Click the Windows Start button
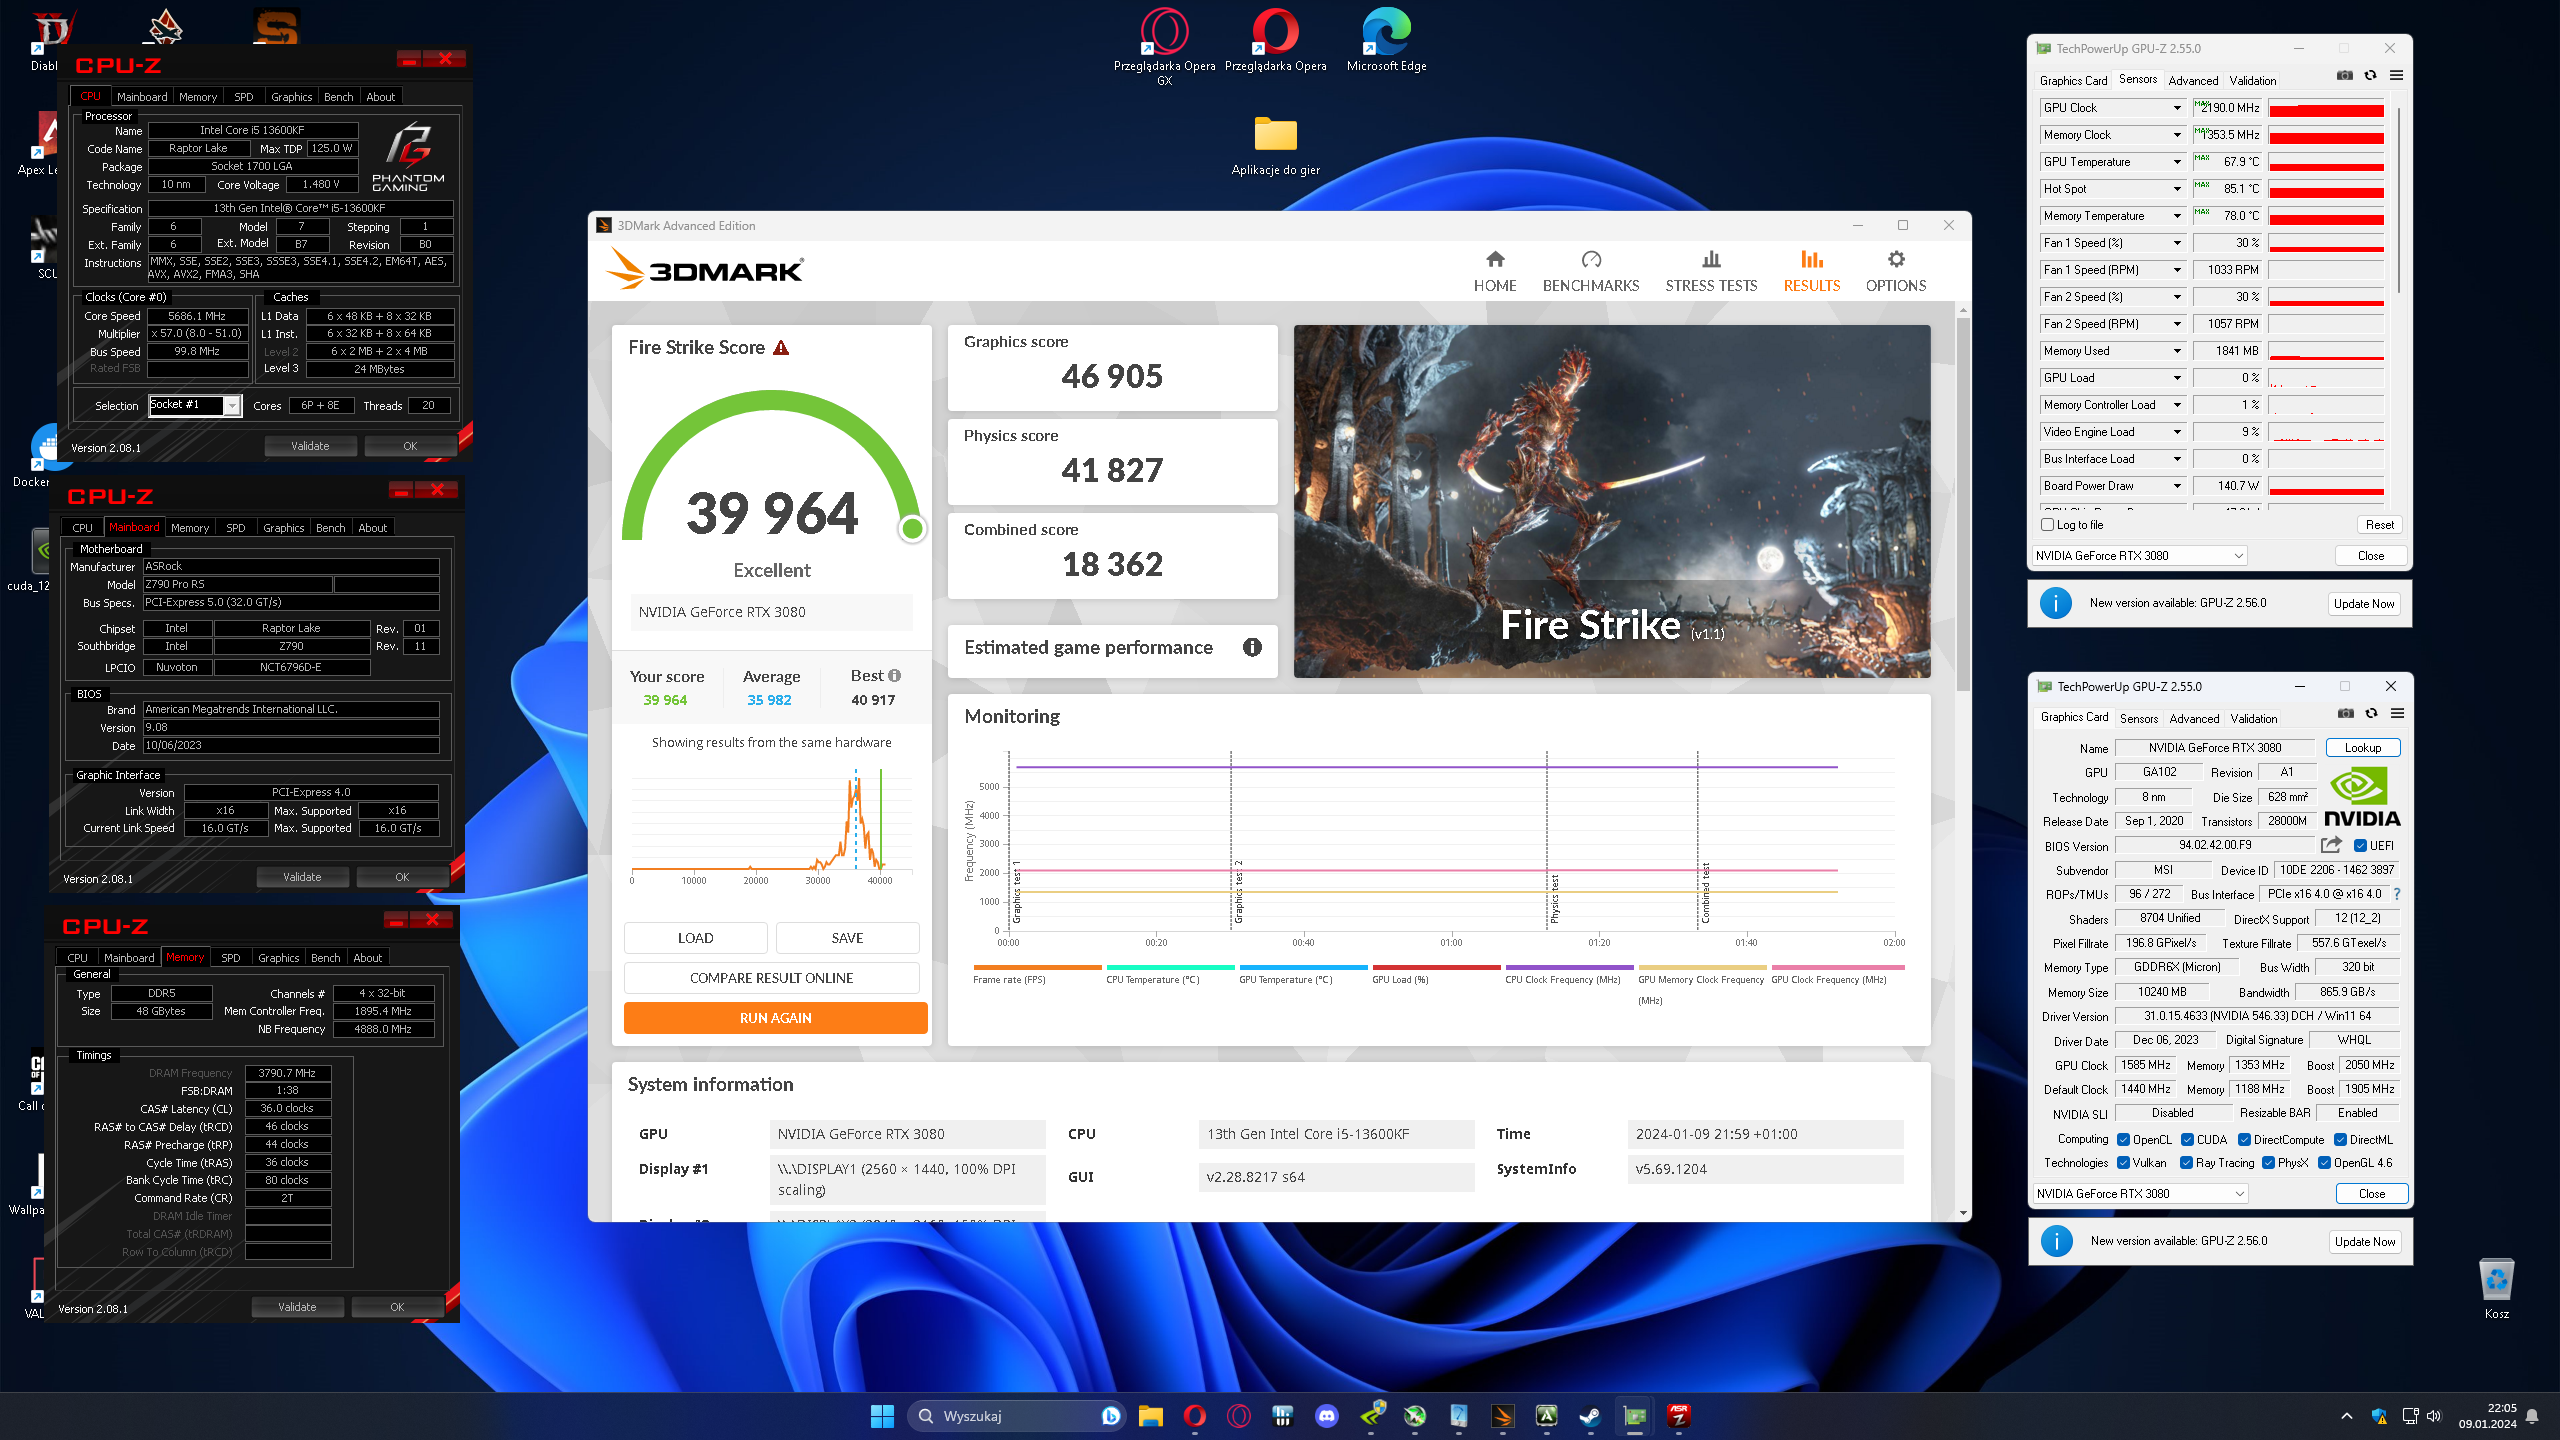The width and height of the screenshot is (2560, 1440). click(x=882, y=1416)
